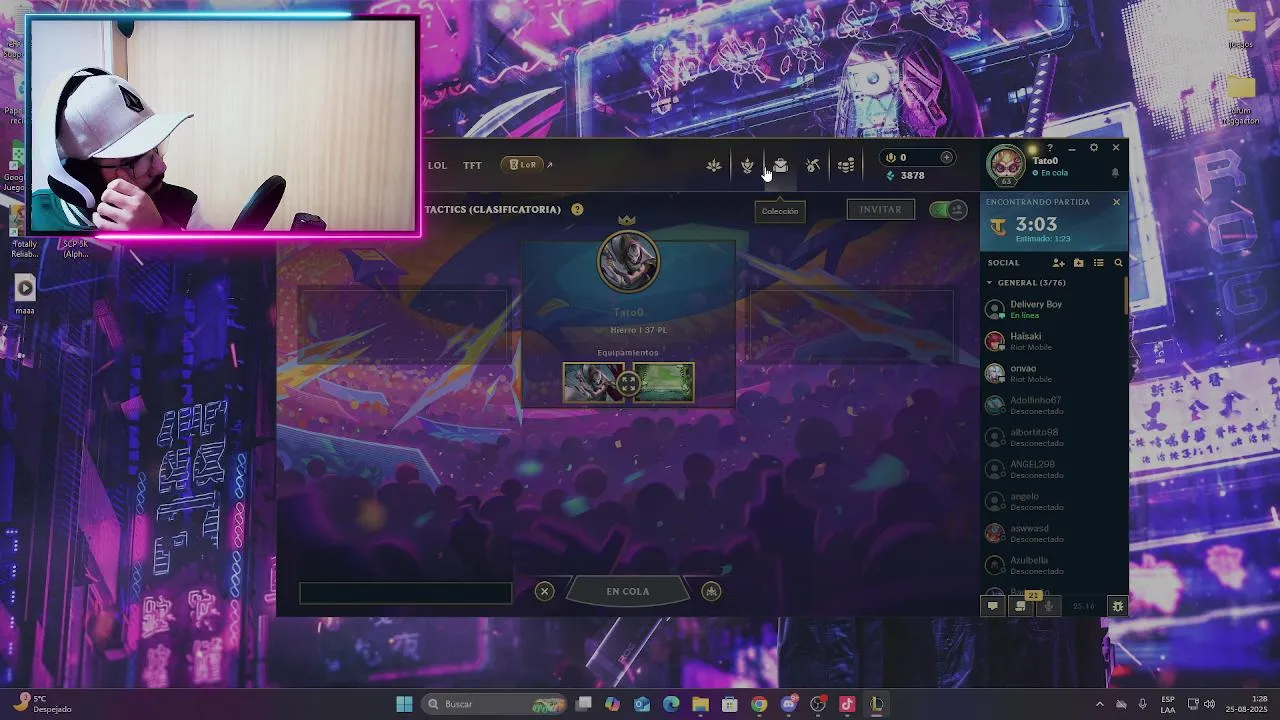Viewport: 1280px width, 720px height.
Task: Click the lobby chat input field
Action: (x=406, y=593)
